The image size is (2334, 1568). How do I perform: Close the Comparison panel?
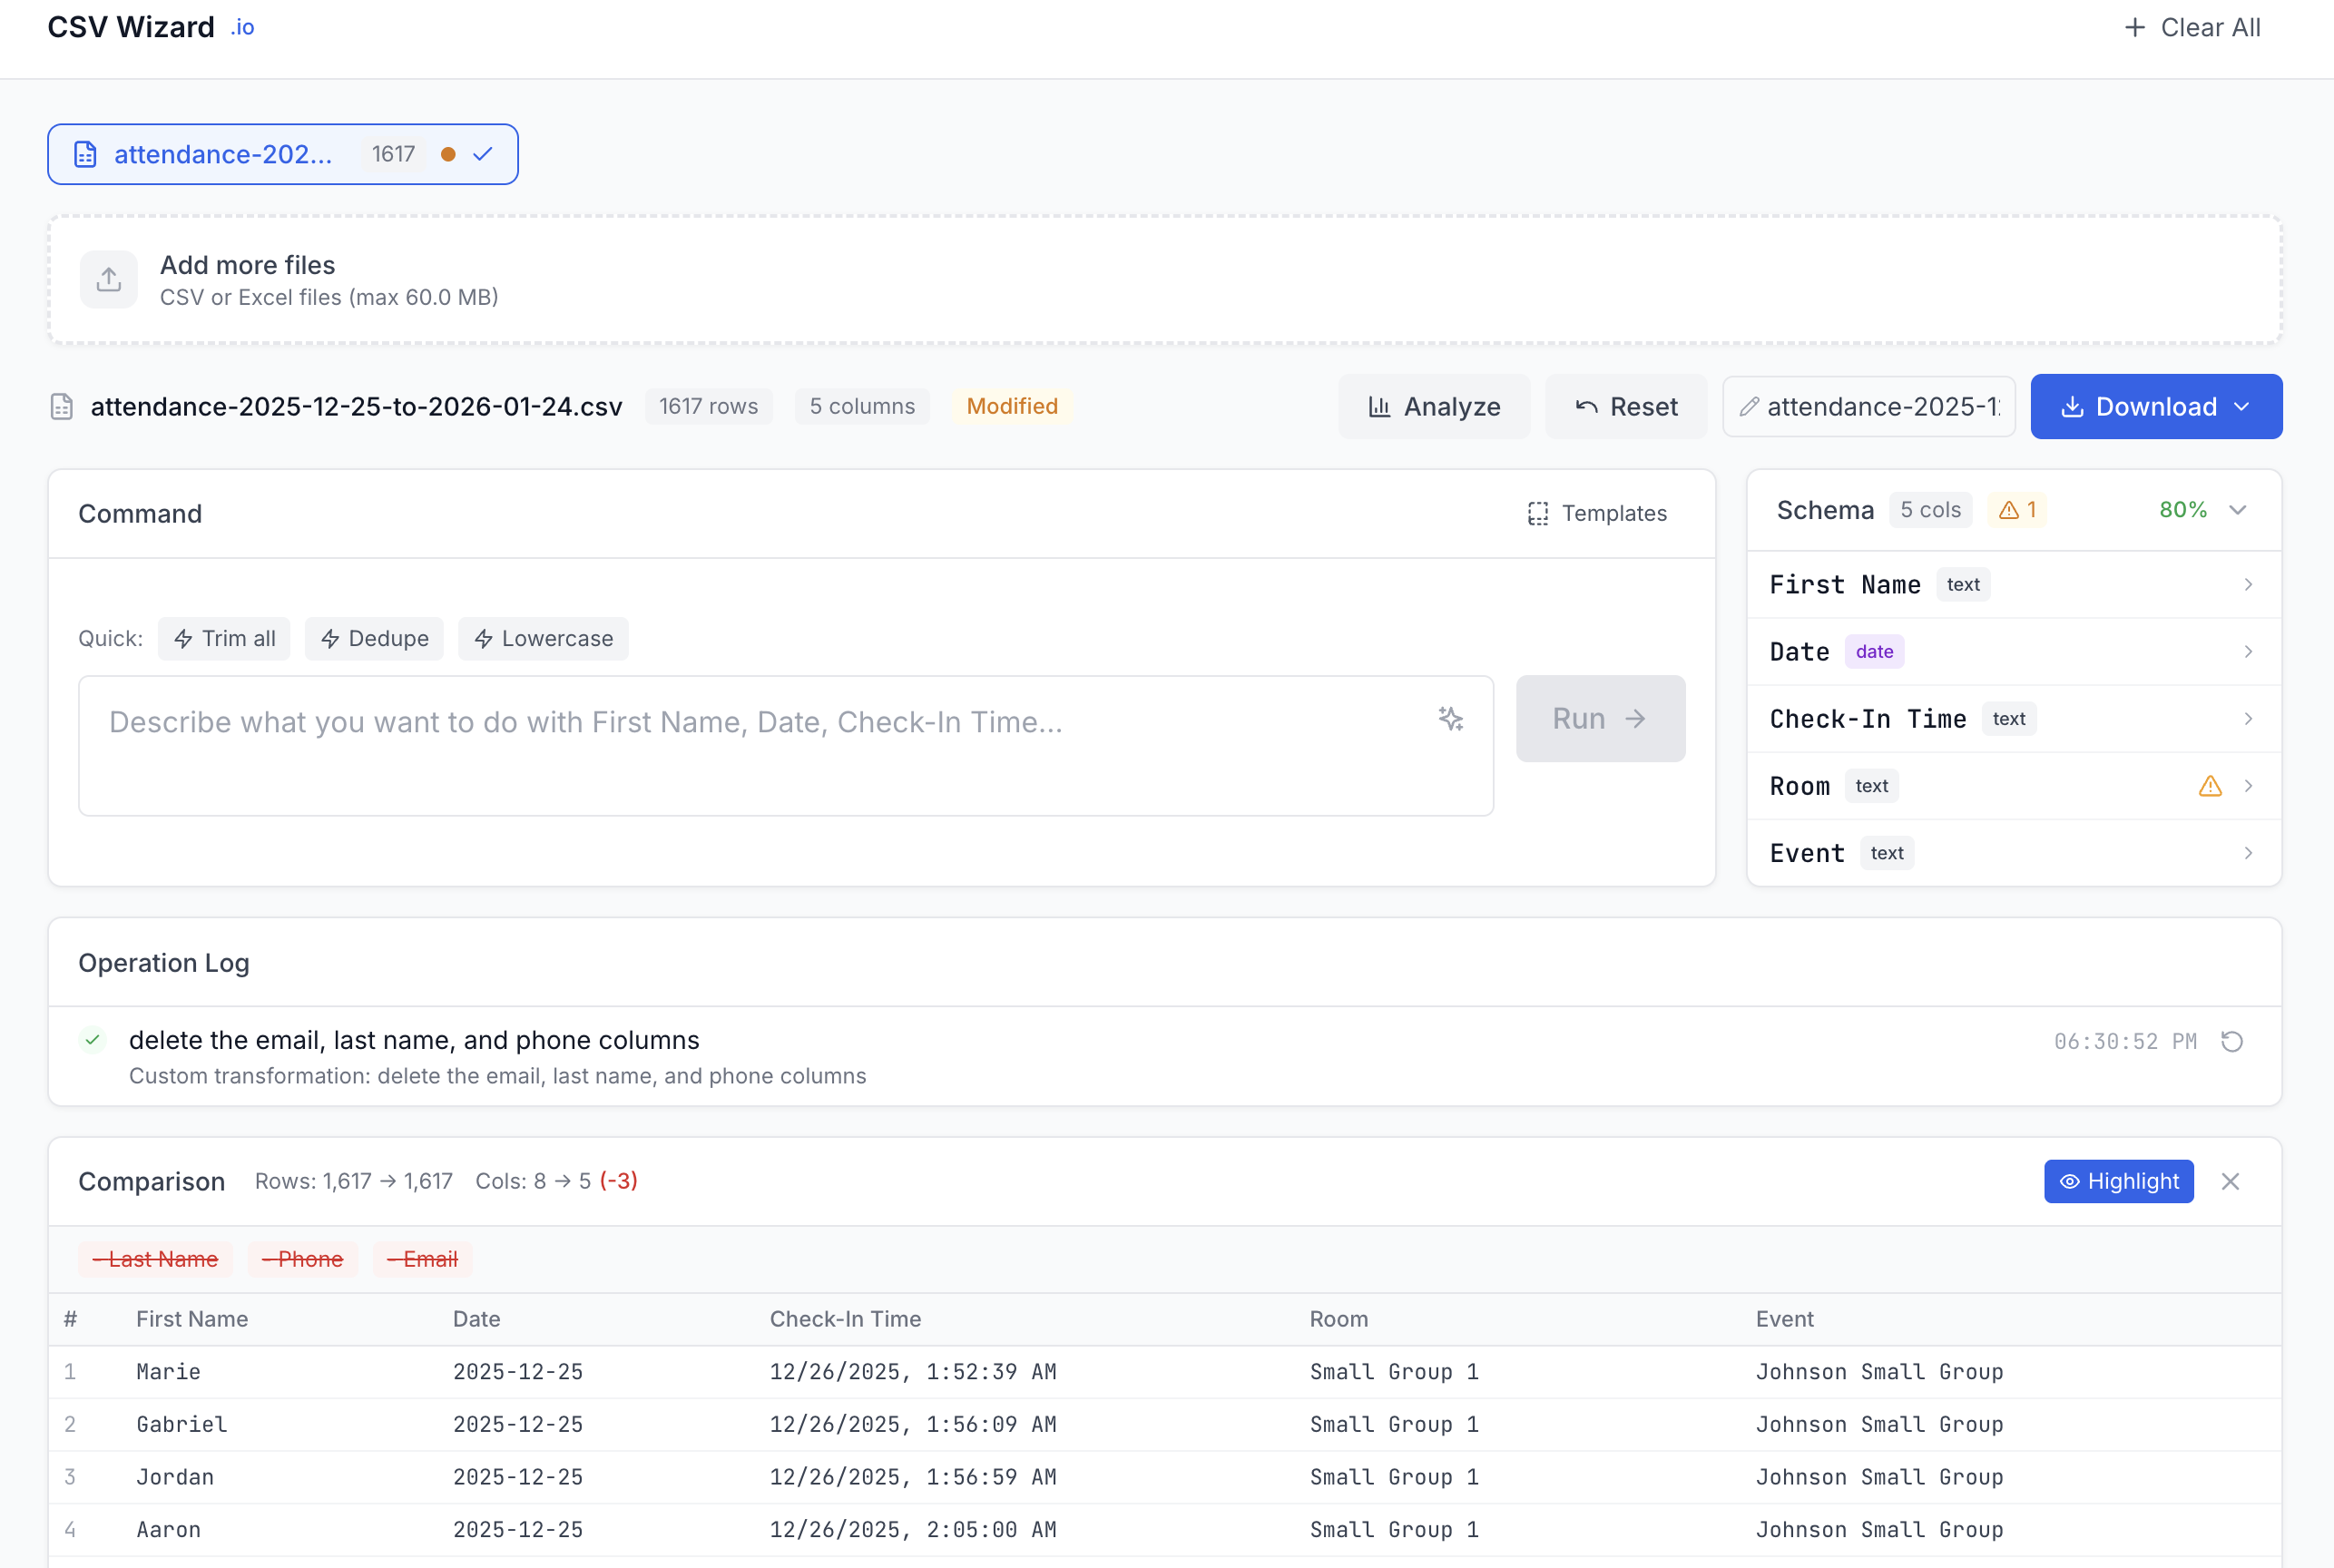(x=2230, y=1181)
